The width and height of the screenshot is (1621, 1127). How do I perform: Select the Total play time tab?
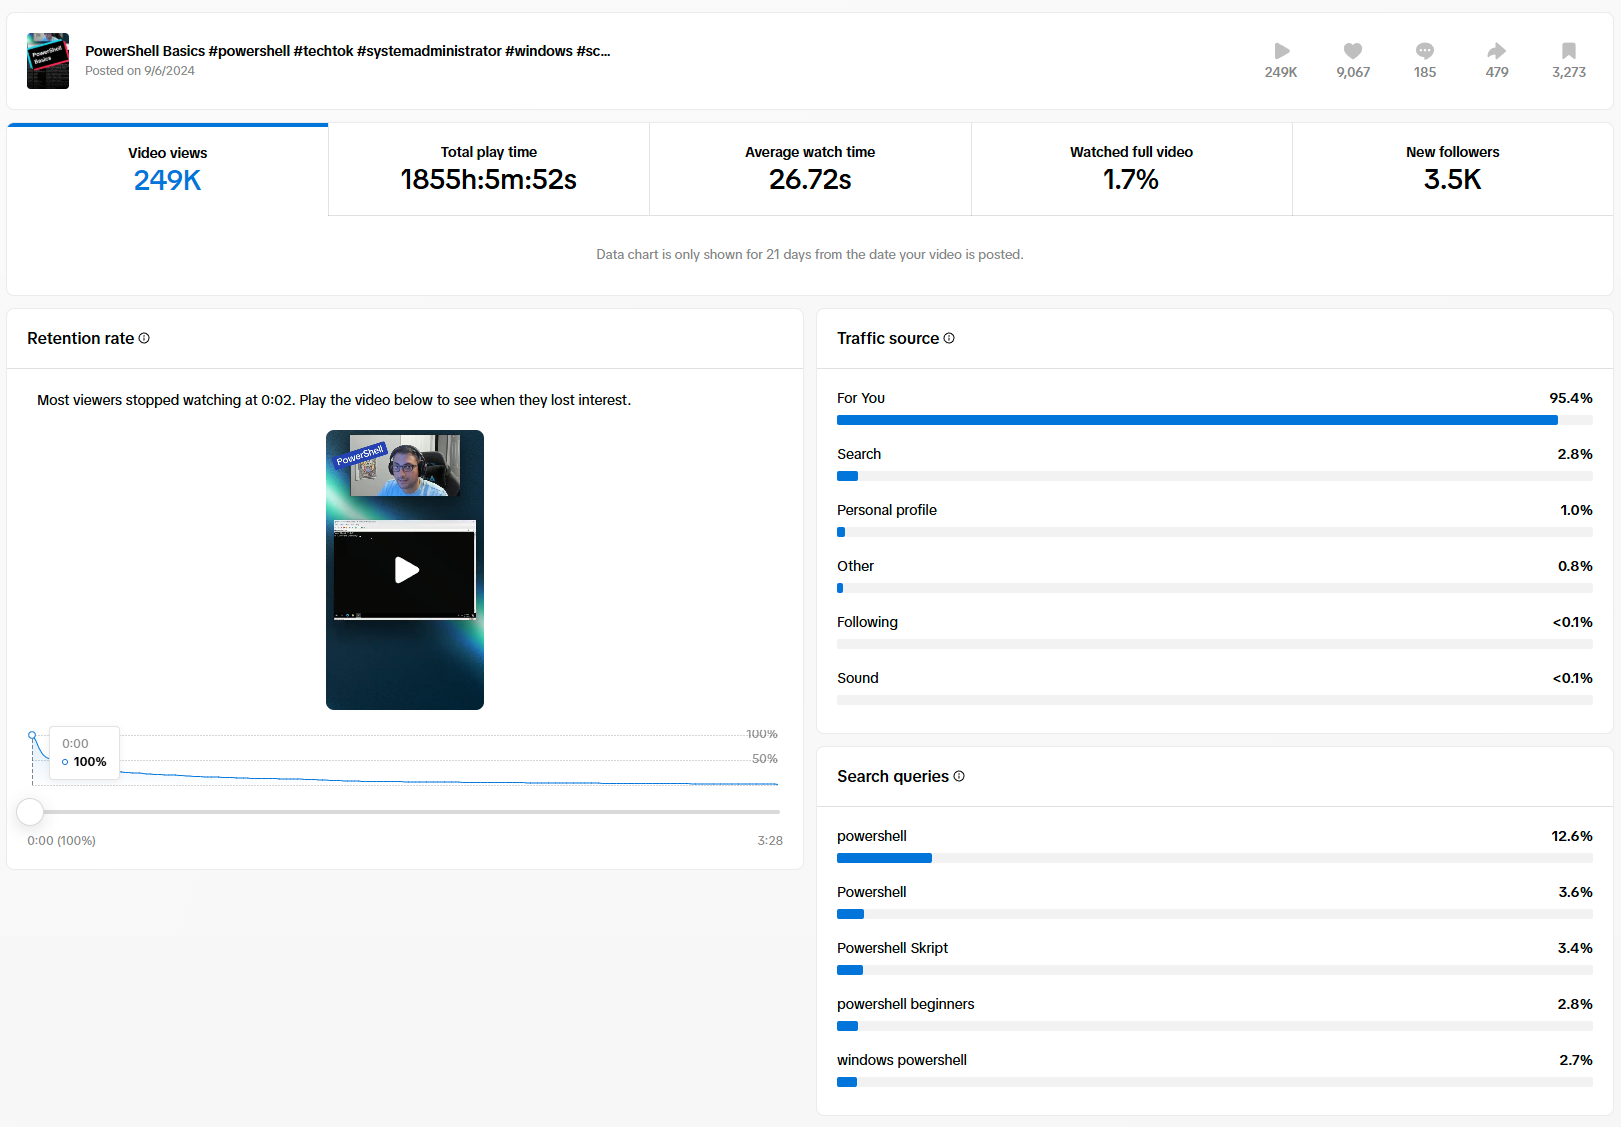(489, 169)
